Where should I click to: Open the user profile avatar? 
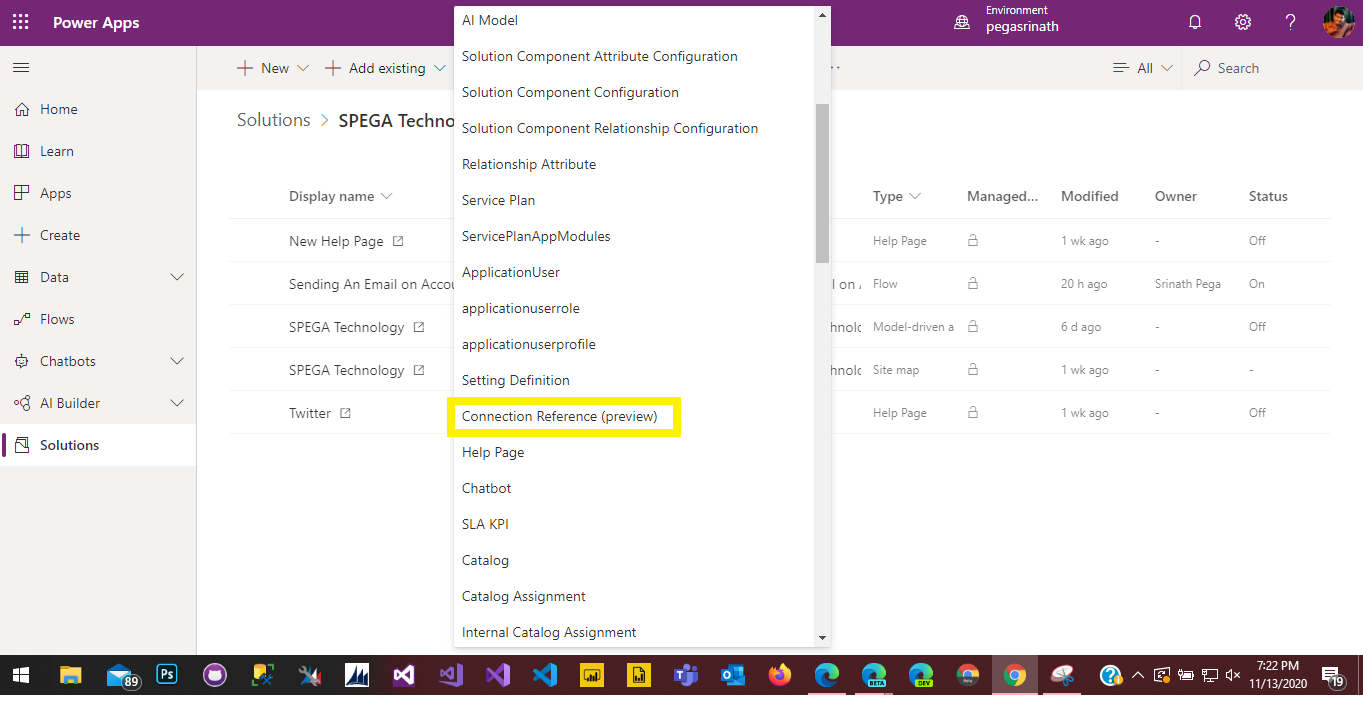coord(1337,21)
